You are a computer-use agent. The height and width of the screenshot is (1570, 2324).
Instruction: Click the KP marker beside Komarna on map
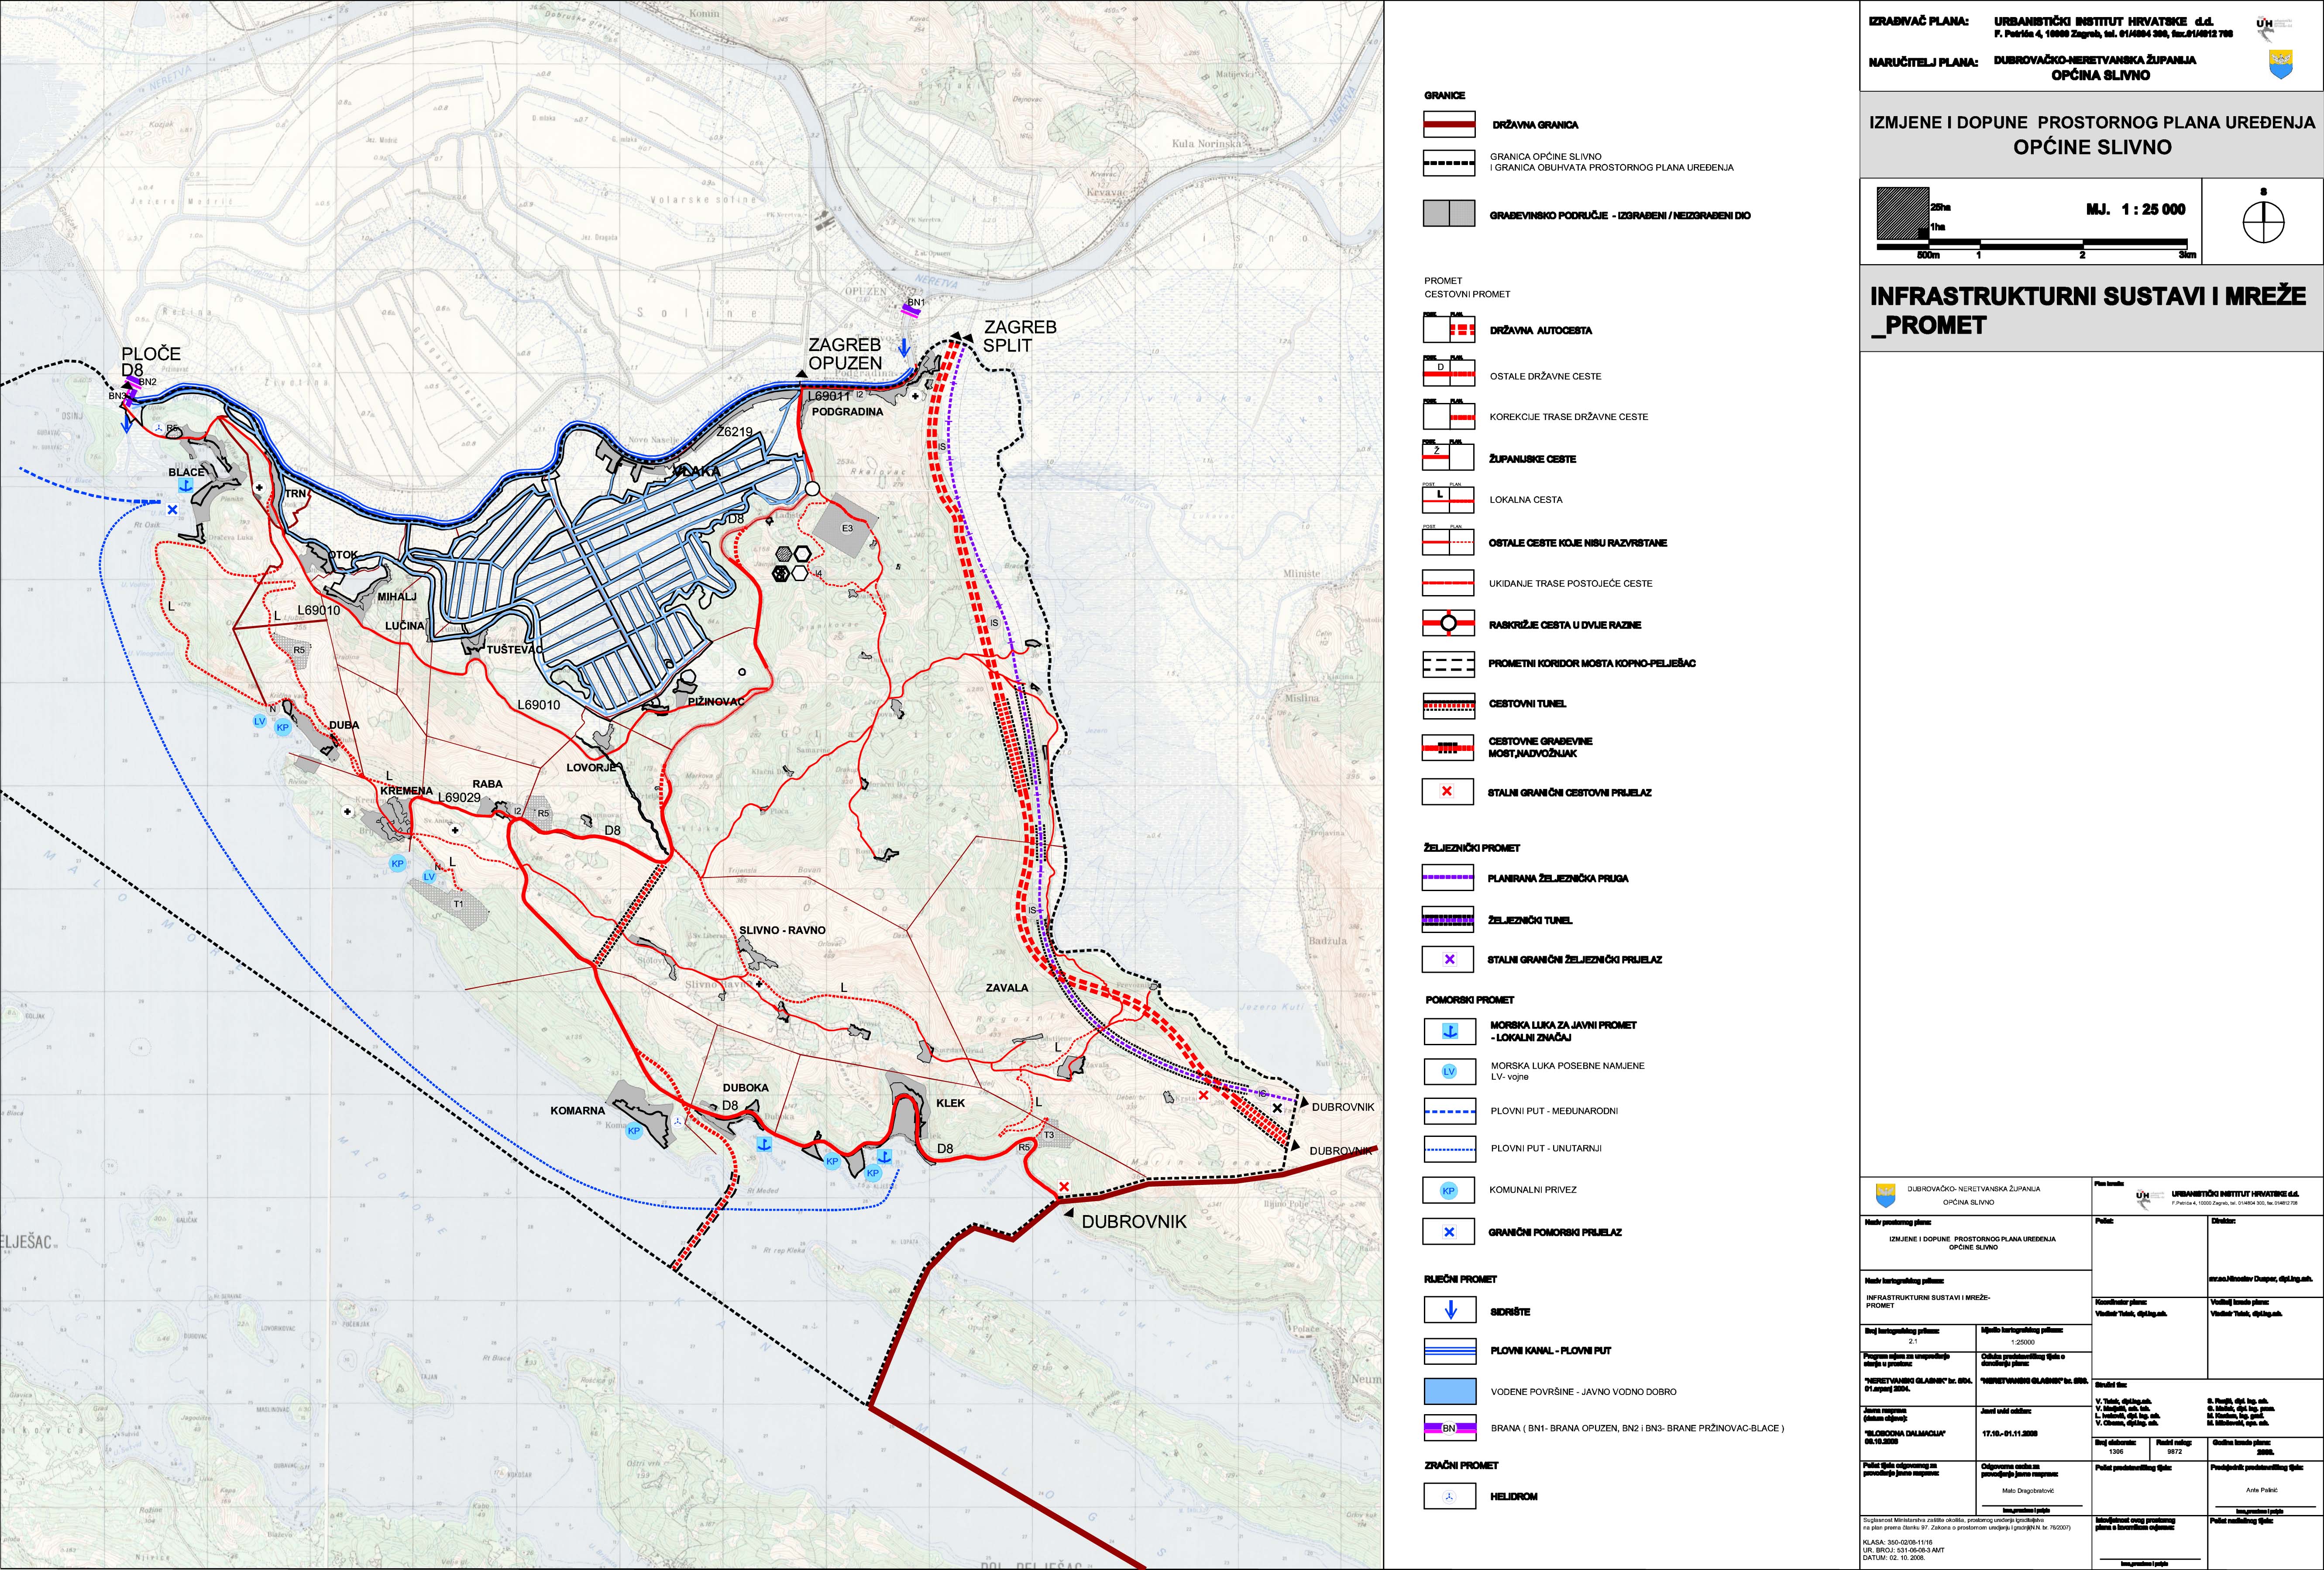(x=633, y=1131)
